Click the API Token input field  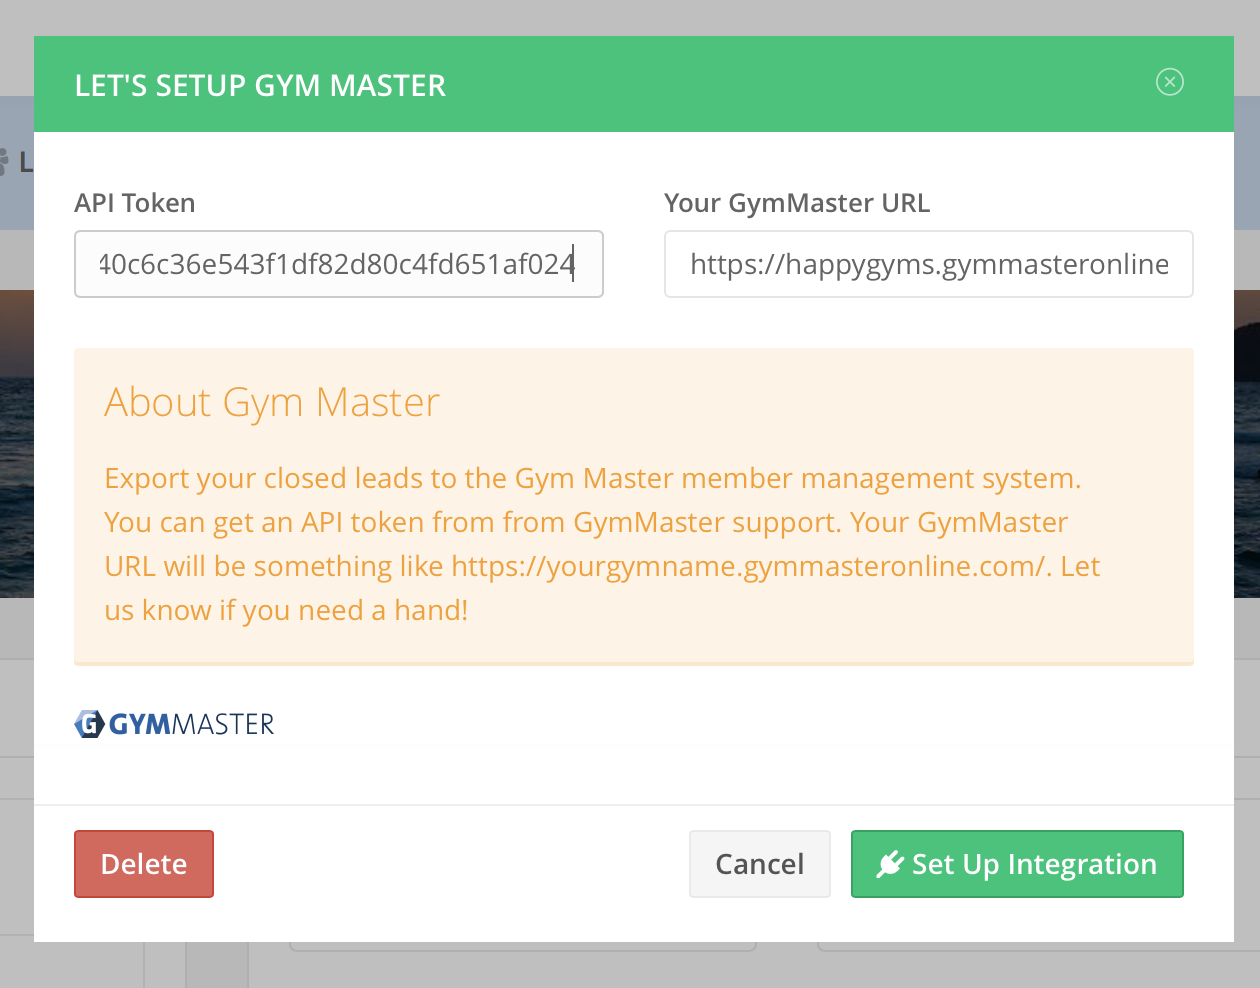339,264
